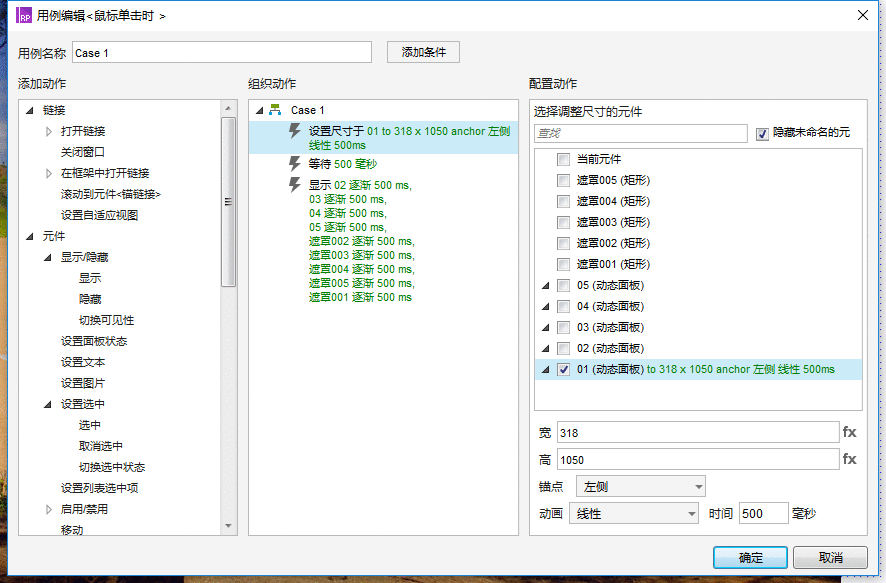
Task: Click the 高 field with 1050
Action: pyautogui.click(x=698, y=459)
